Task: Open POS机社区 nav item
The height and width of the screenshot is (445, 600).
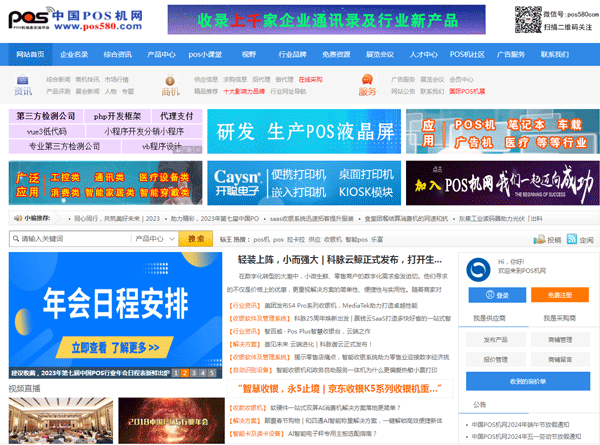Action: [x=467, y=54]
